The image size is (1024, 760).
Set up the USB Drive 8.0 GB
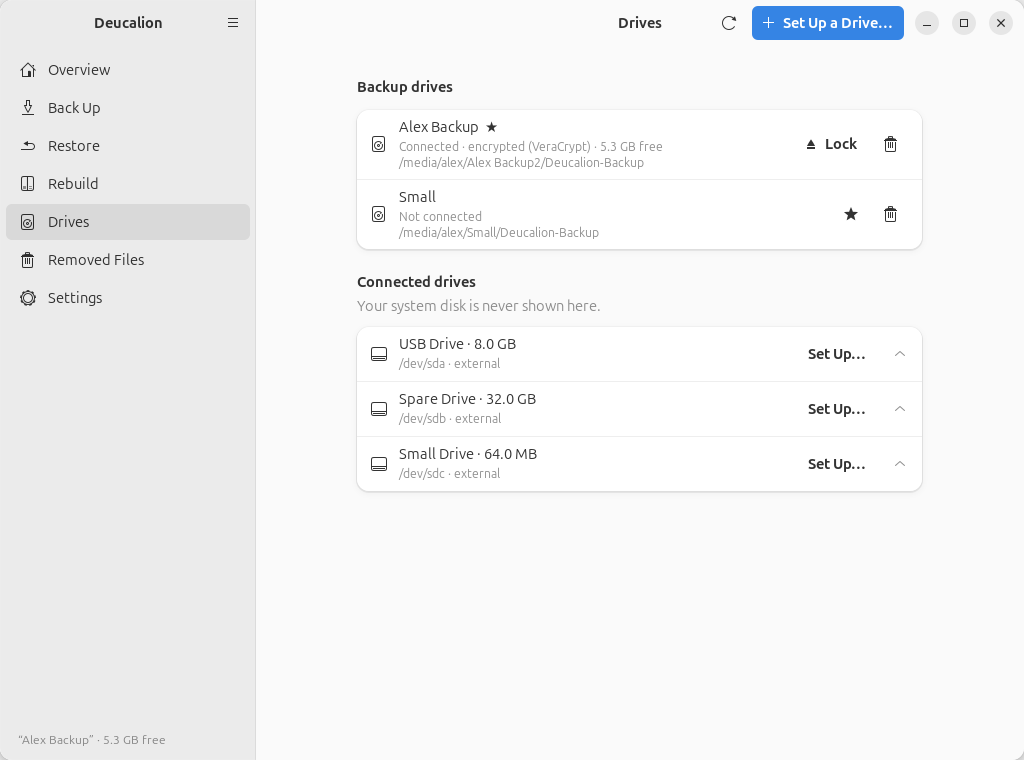(x=837, y=354)
